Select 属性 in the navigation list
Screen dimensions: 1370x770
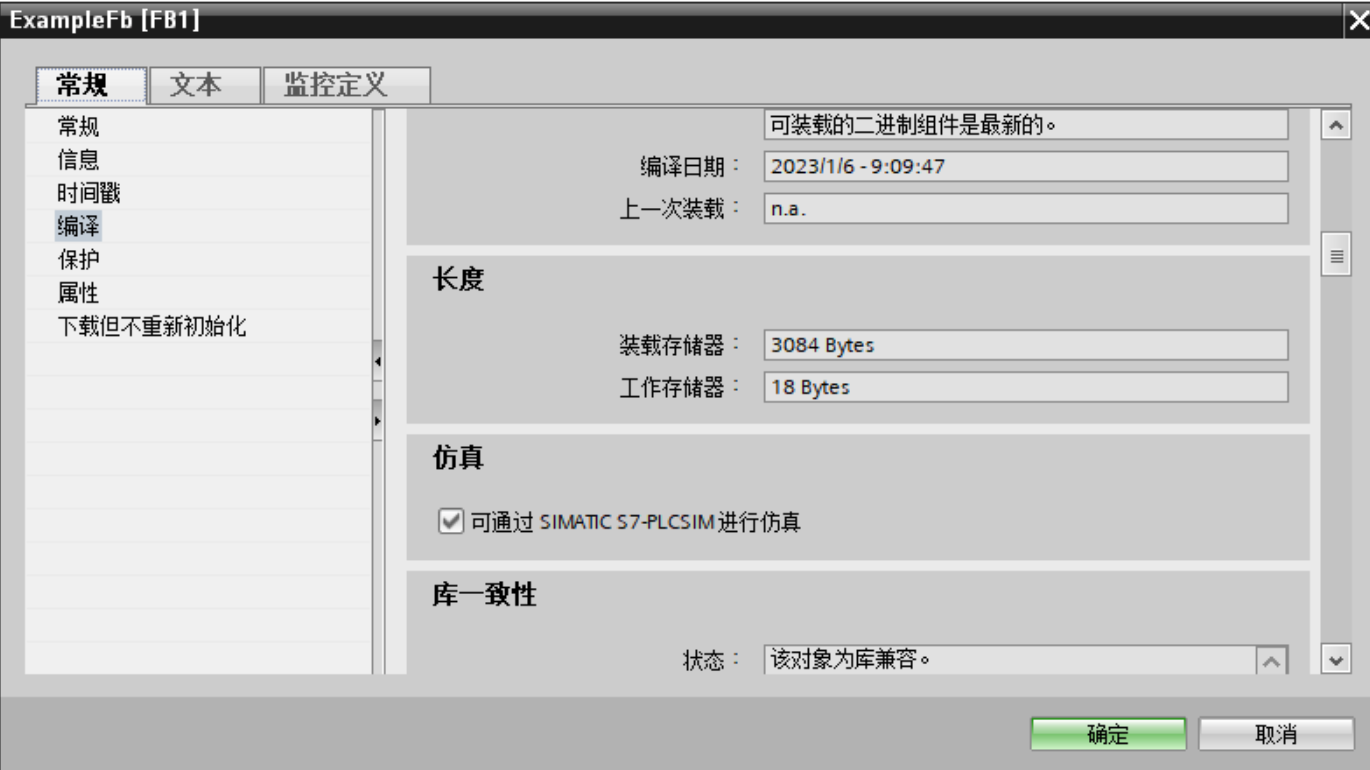tap(78, 293)
